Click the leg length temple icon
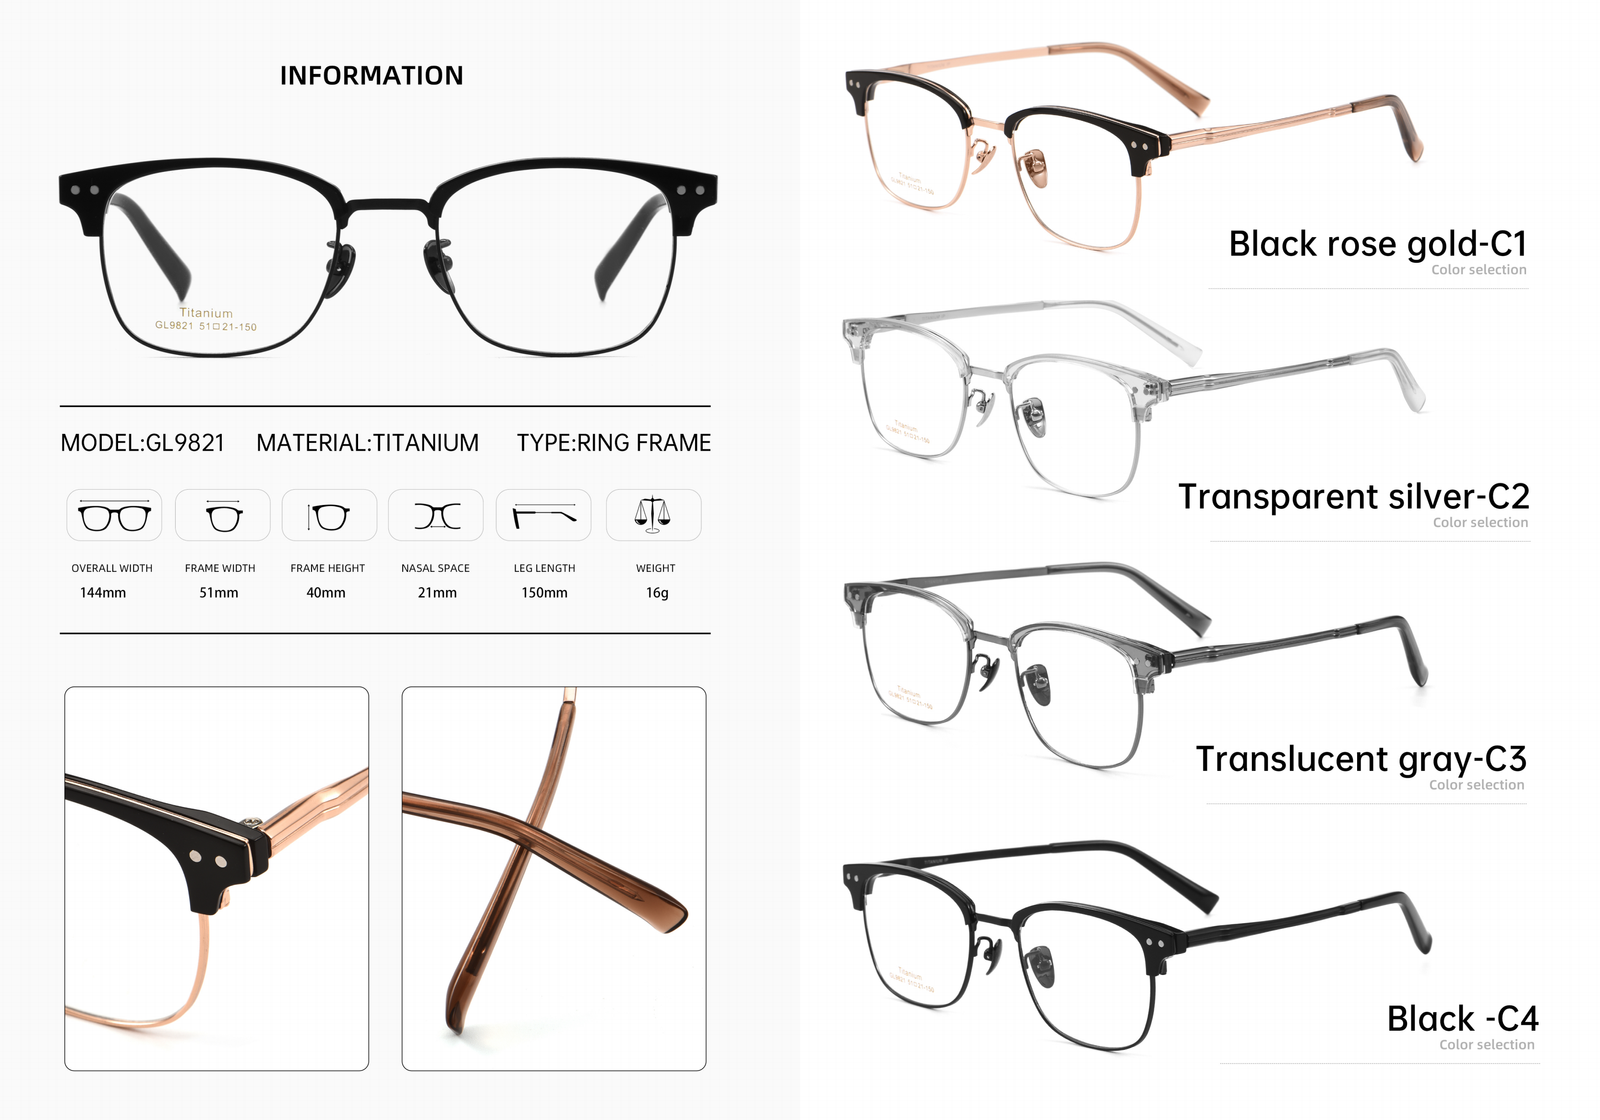 tap(544, 515)
